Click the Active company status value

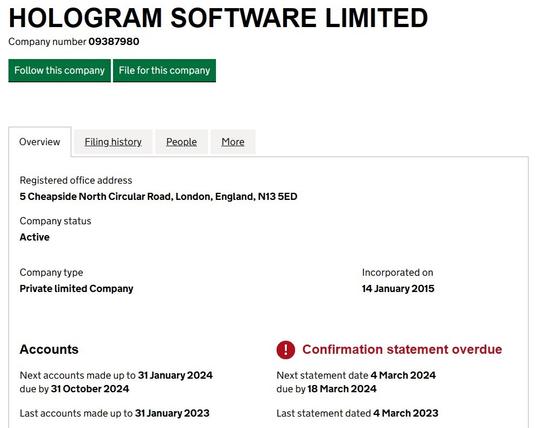click(35, 237)
